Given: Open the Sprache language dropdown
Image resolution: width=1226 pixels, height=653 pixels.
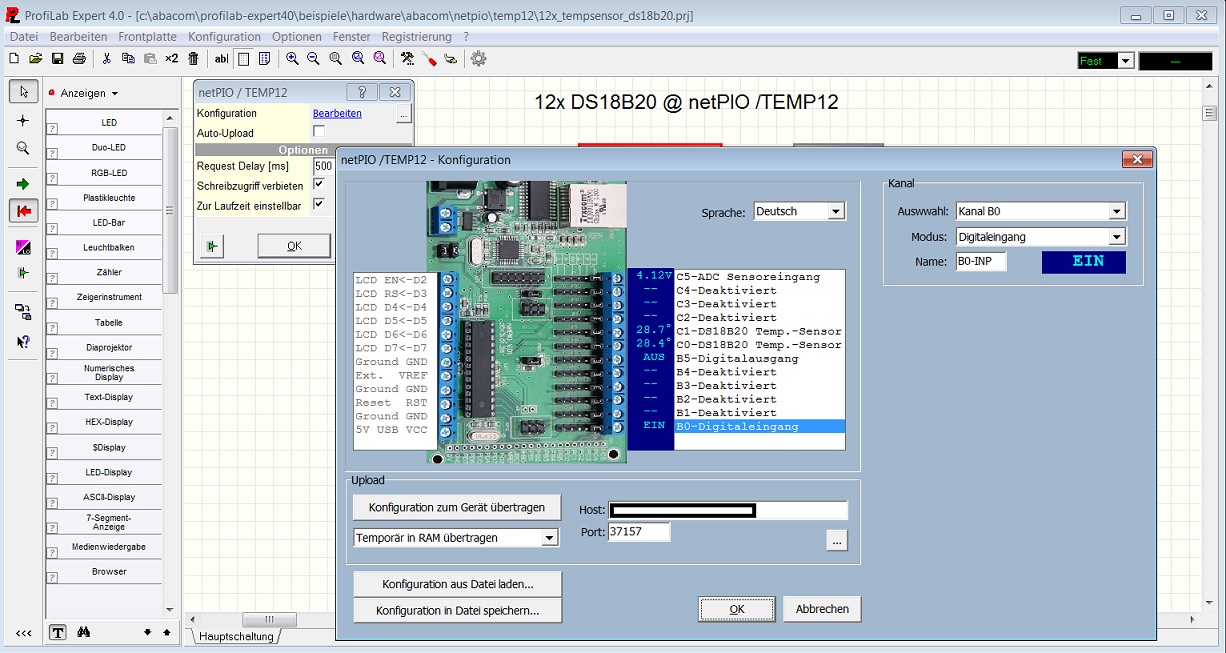Looking at the screenshot, I should (836, 211).
